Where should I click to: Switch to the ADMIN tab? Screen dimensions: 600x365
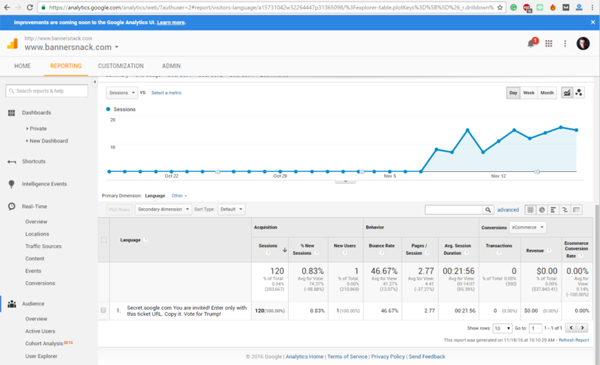point(171,66)
